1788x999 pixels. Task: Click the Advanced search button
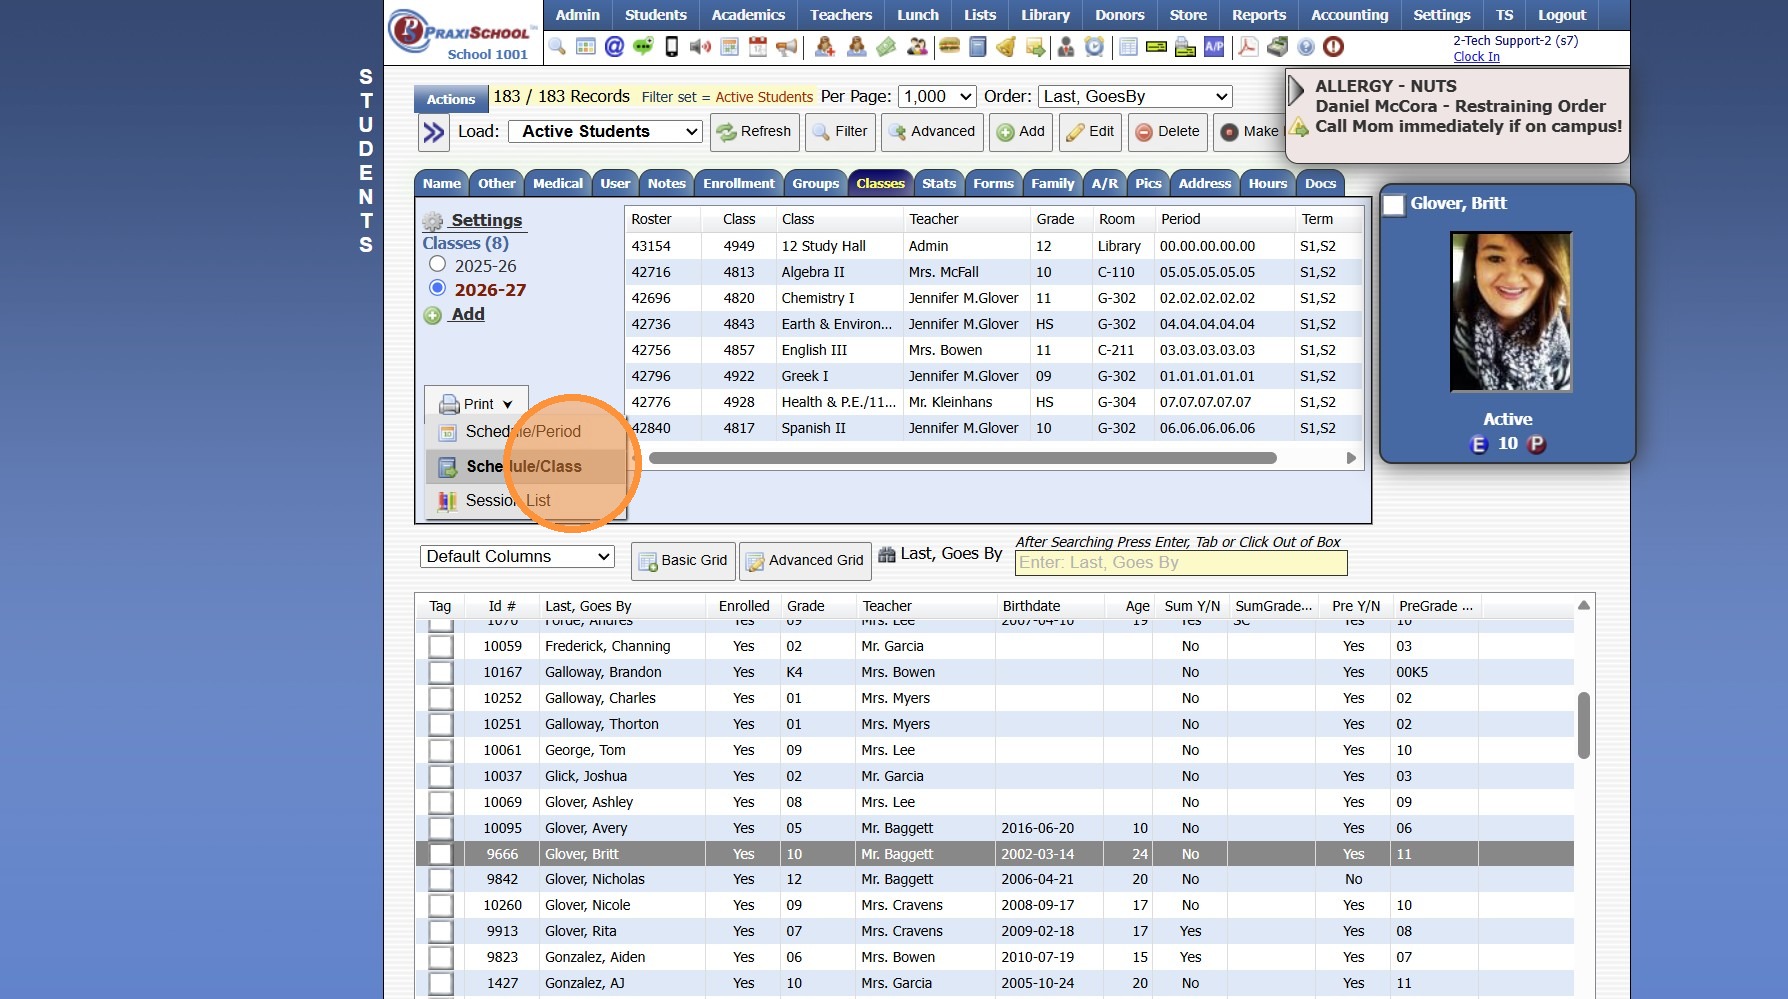(x=931, y=132)
